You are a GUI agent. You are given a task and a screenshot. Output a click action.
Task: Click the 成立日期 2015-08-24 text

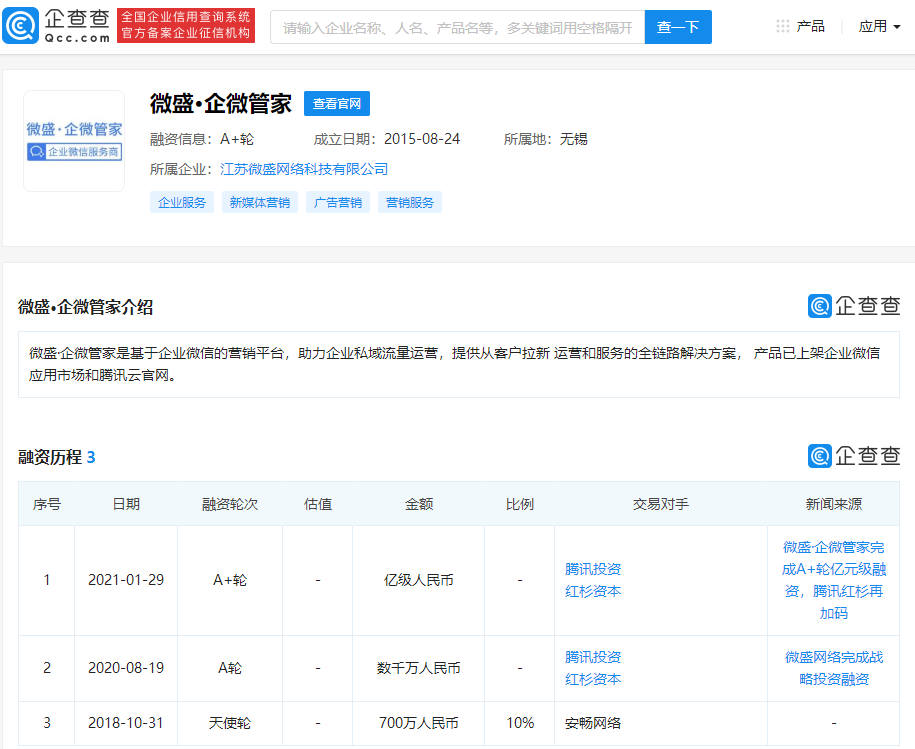pyautogui.click(x=387, y=139)
